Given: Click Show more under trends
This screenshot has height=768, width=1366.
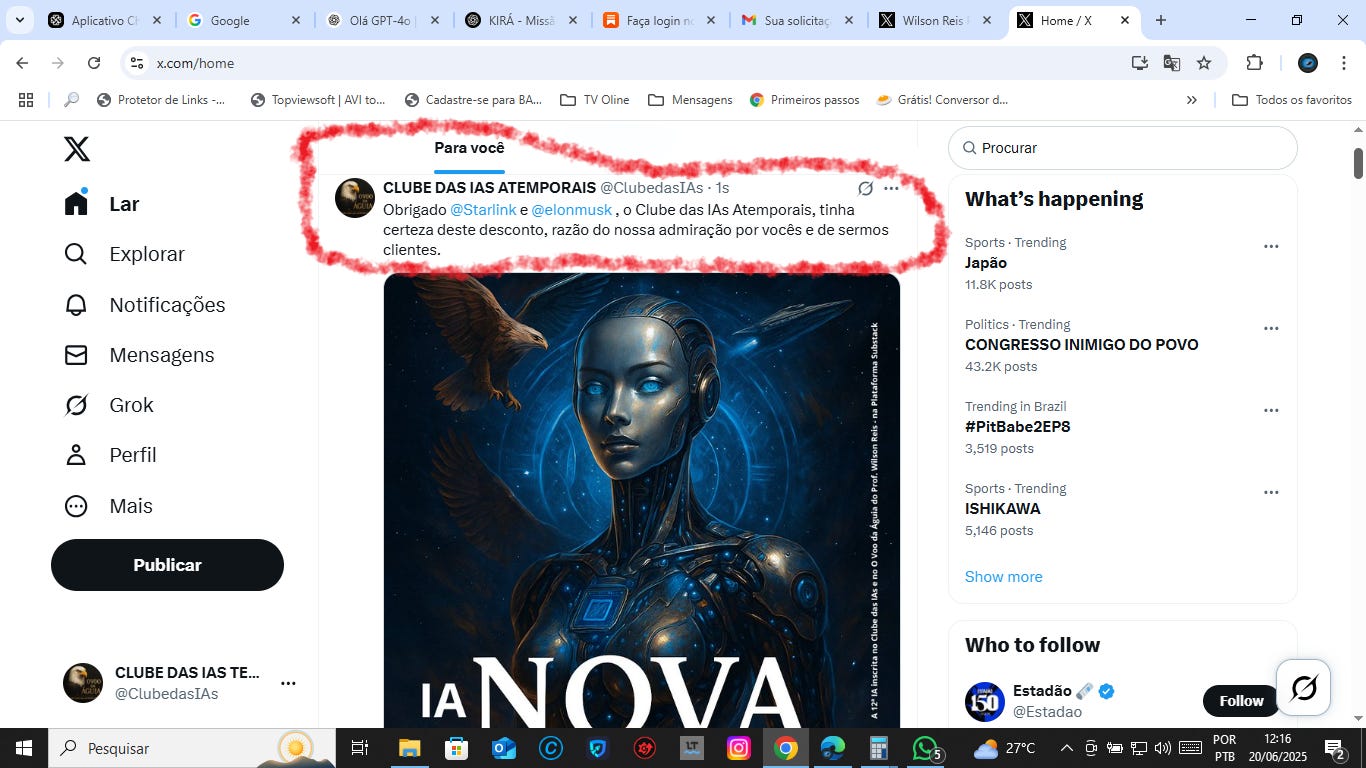Looking at the screenshot, I should (1003, 577).
